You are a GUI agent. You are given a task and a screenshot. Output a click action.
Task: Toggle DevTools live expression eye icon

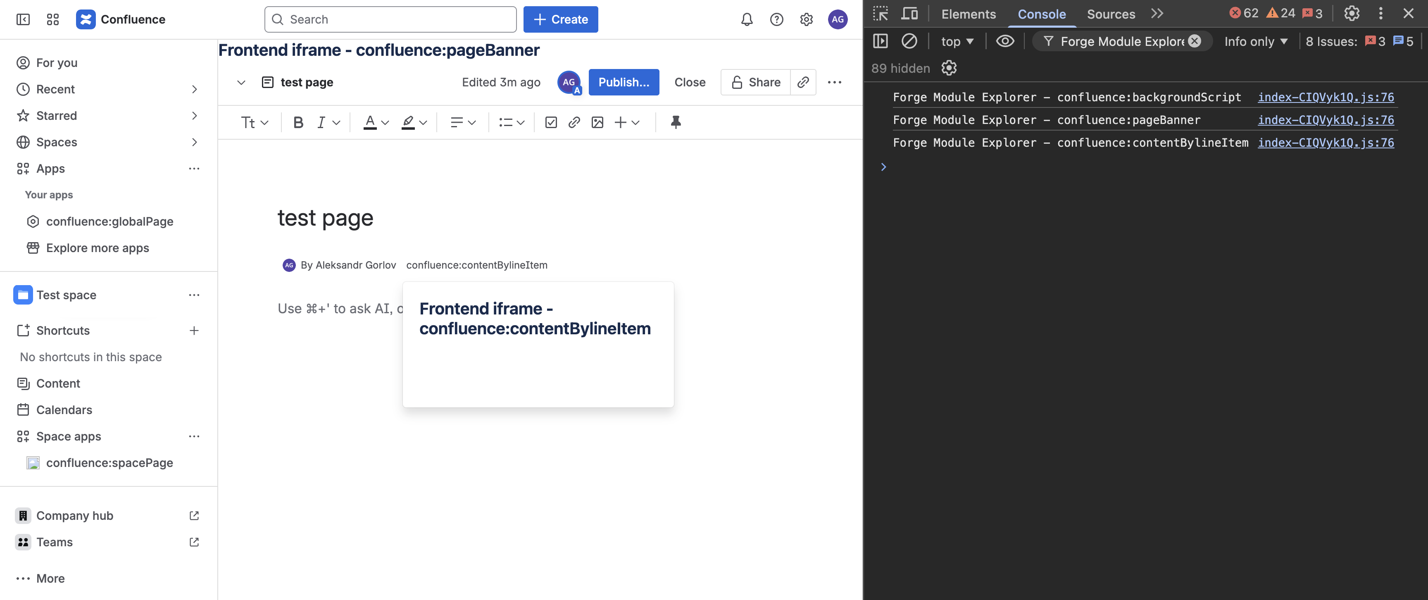(x=1005, y=41)
